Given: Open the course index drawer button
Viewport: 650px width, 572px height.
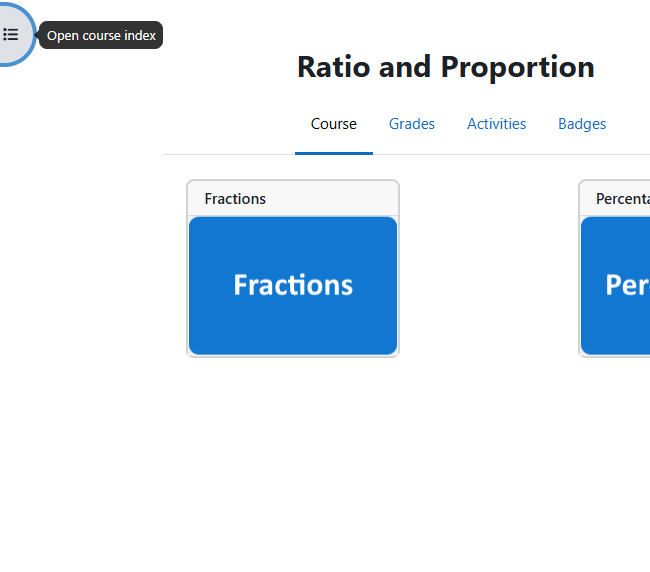Looking at the screenshot, I should pyautogui.click(x=12, y=34).
